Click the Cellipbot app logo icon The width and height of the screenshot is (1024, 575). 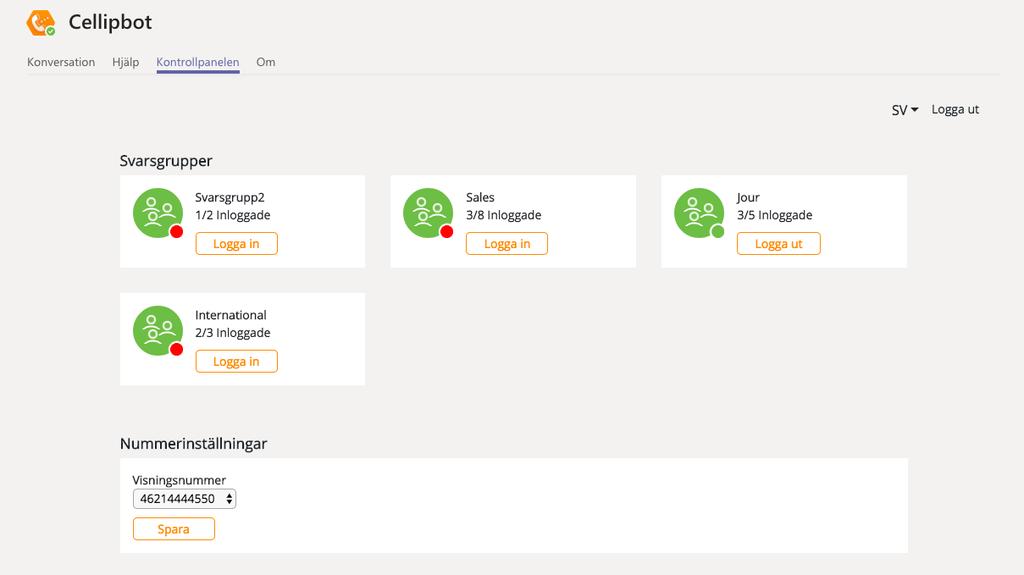pos(40,23)
